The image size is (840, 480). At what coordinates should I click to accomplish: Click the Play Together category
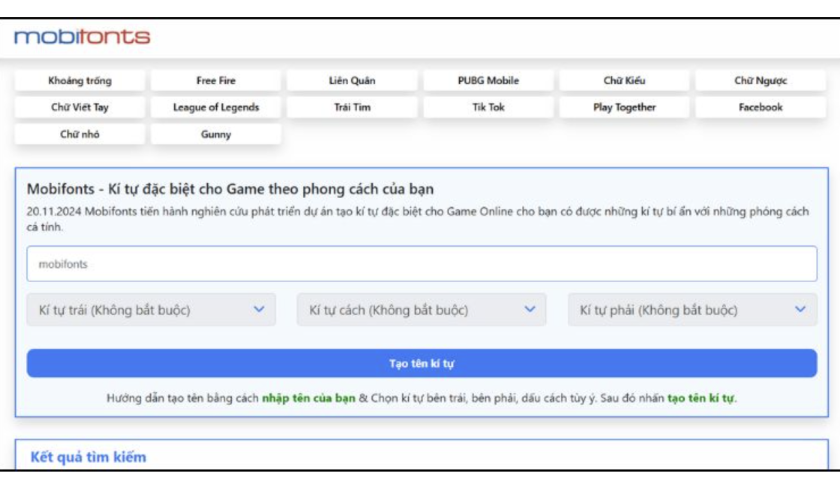pyautogui.click(x=624, y=107)
